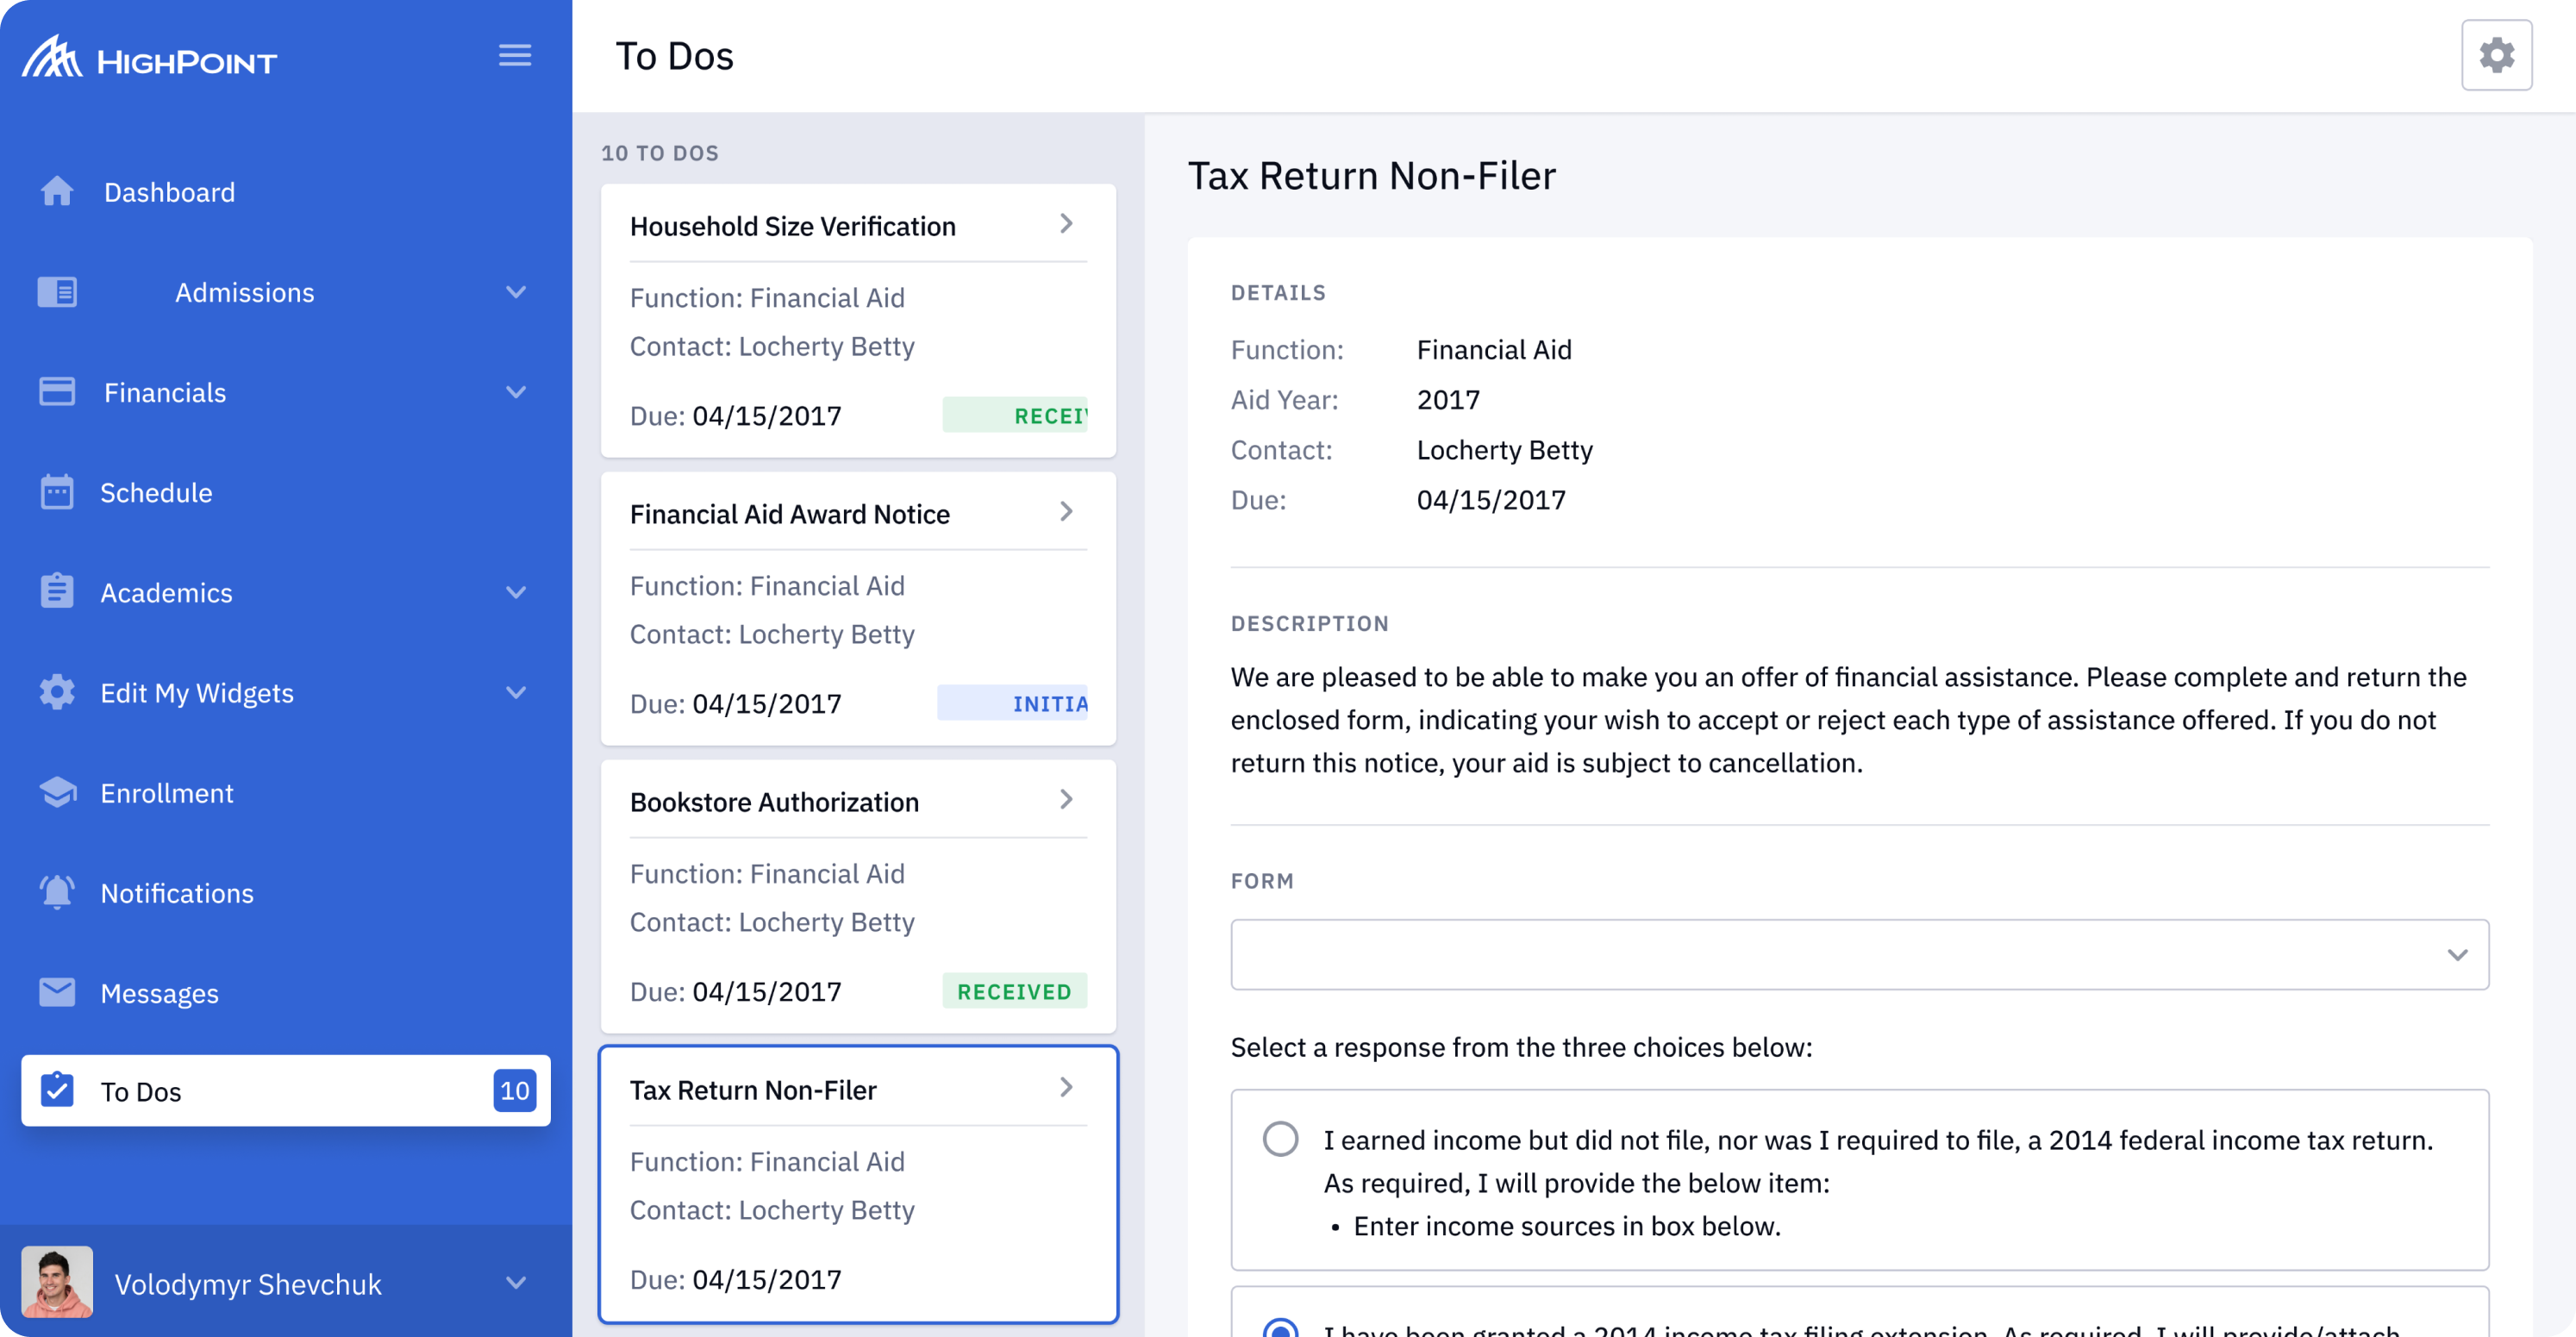Open the Dashboard from sidebar
Screen dimensions: 2576x1337
click(169, 192)
